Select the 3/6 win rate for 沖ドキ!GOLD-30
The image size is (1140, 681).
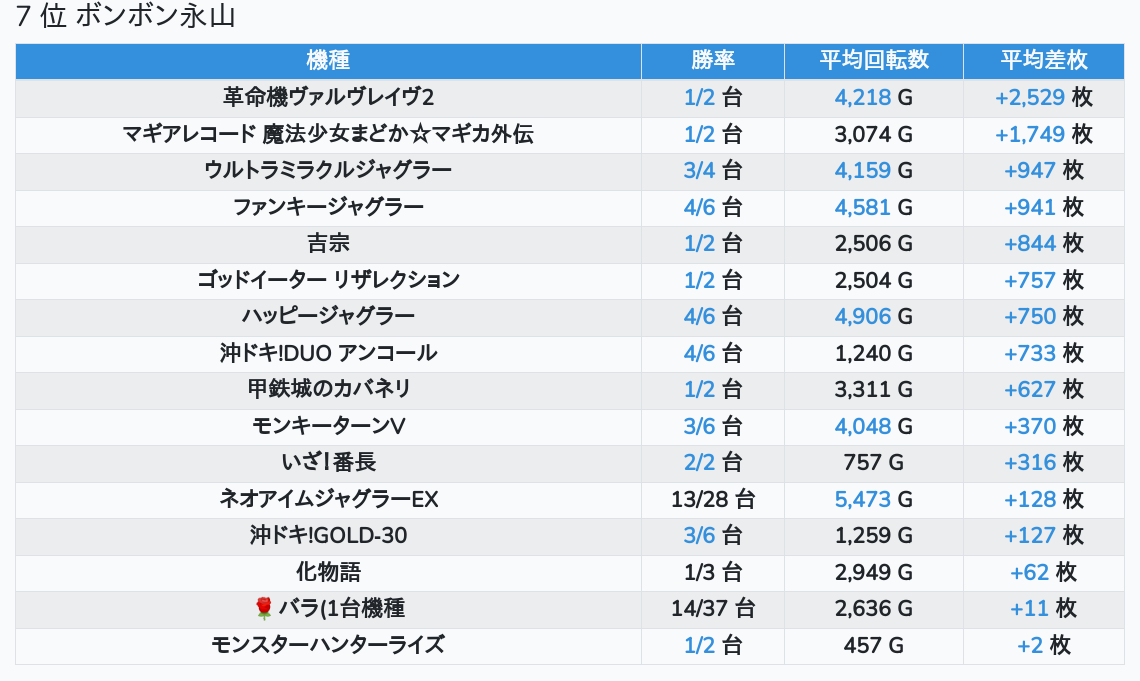[x=700, y=536]
